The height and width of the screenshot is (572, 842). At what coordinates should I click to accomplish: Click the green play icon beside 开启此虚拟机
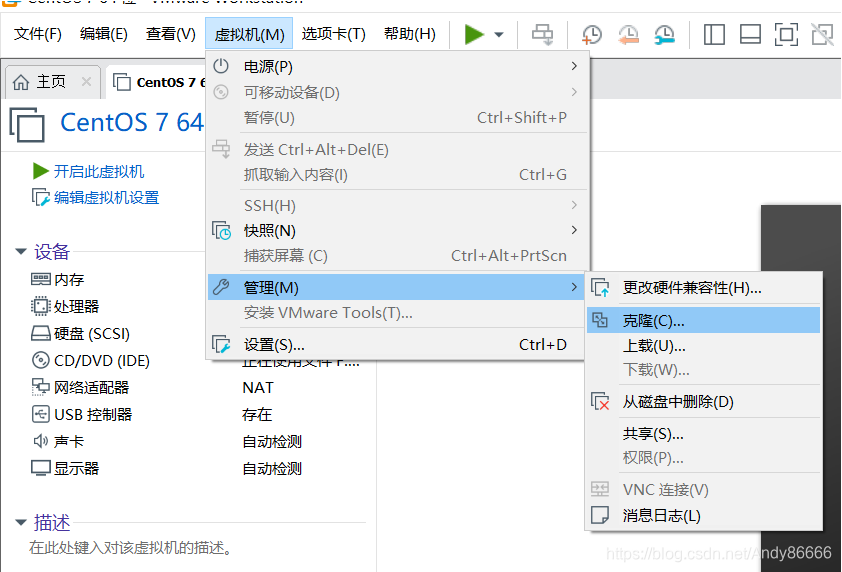[41, 171]
